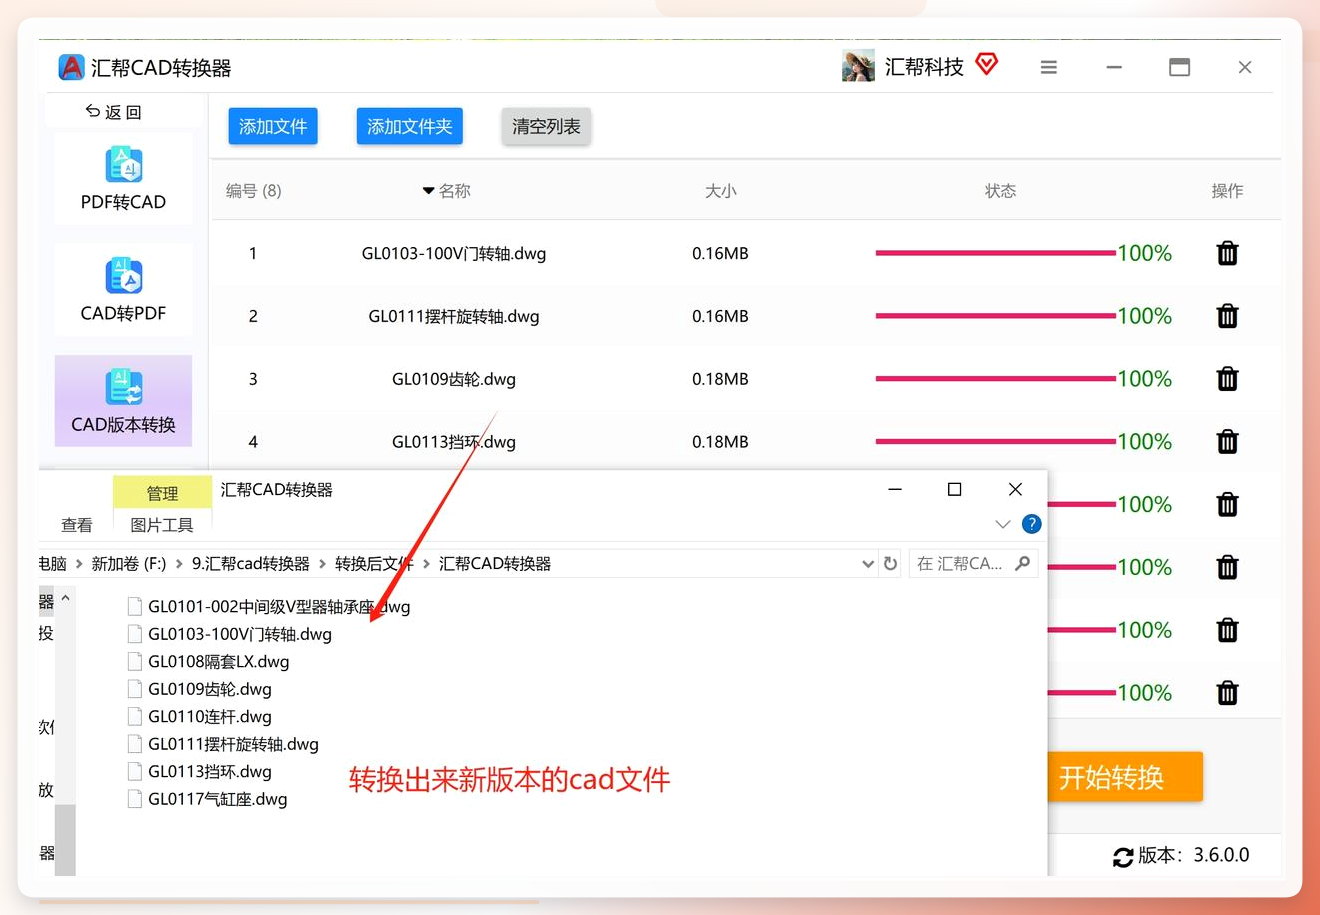This screenshot has height=915, width=1320.
Task: Click the 汇帮科技 account name
Action: click(x=924, y=67)
